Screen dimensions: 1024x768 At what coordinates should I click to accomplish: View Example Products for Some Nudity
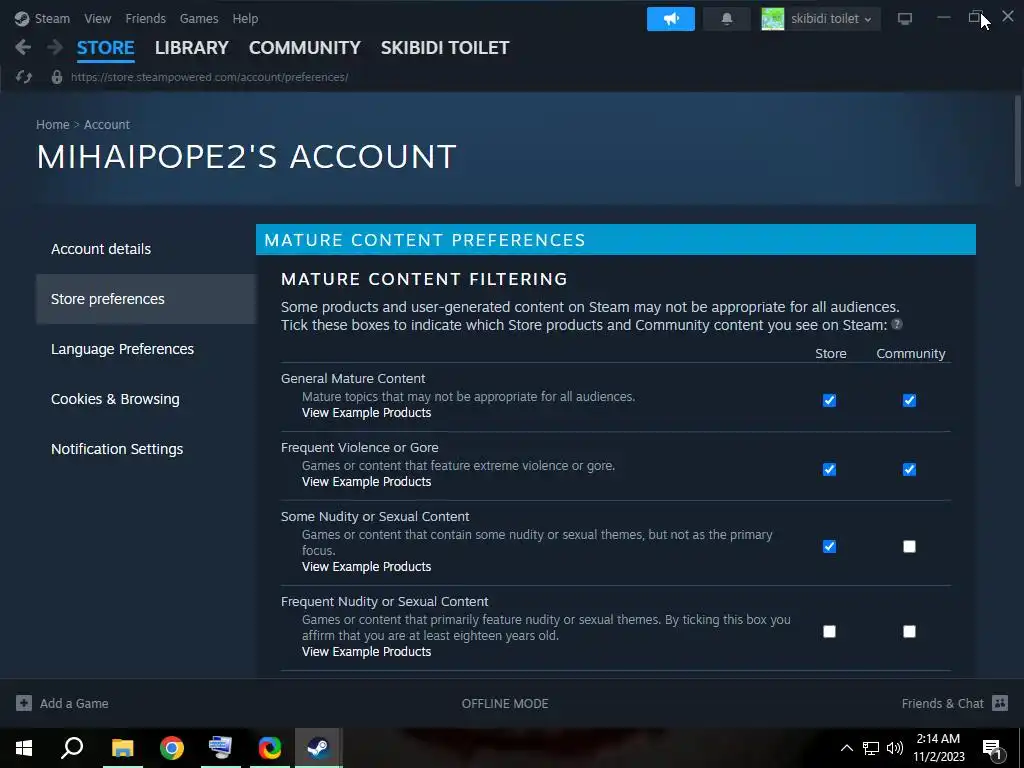click(x=366, y=567)
